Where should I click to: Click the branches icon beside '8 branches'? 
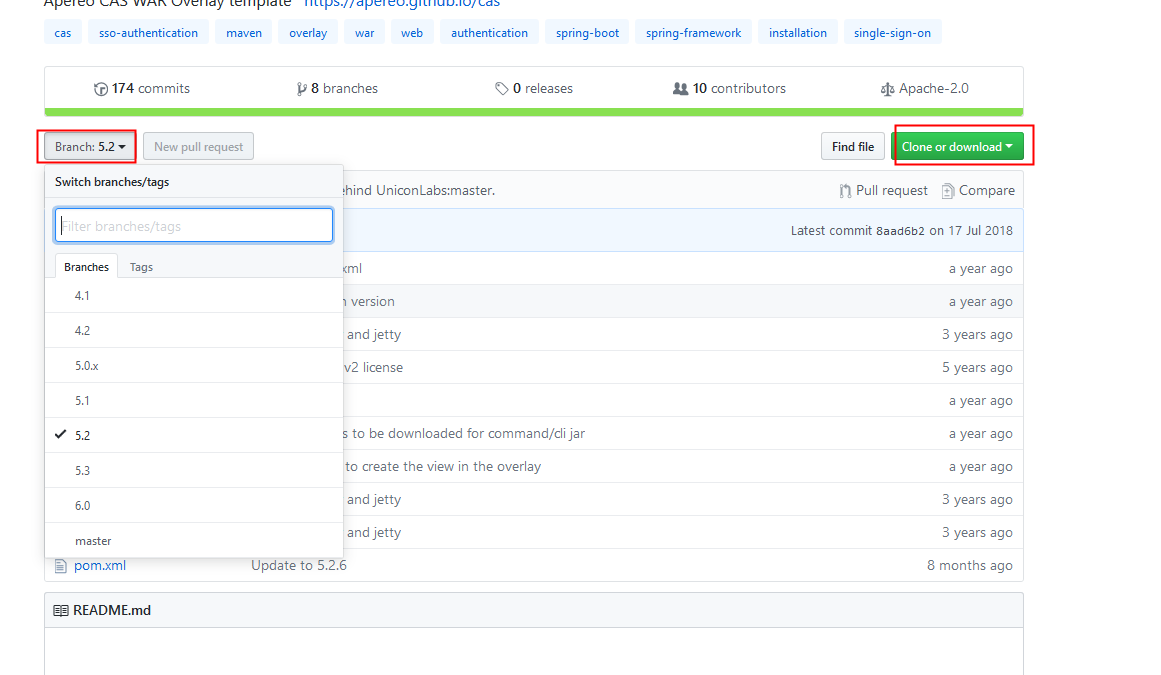pyautogui.click(x=302, y=88)
